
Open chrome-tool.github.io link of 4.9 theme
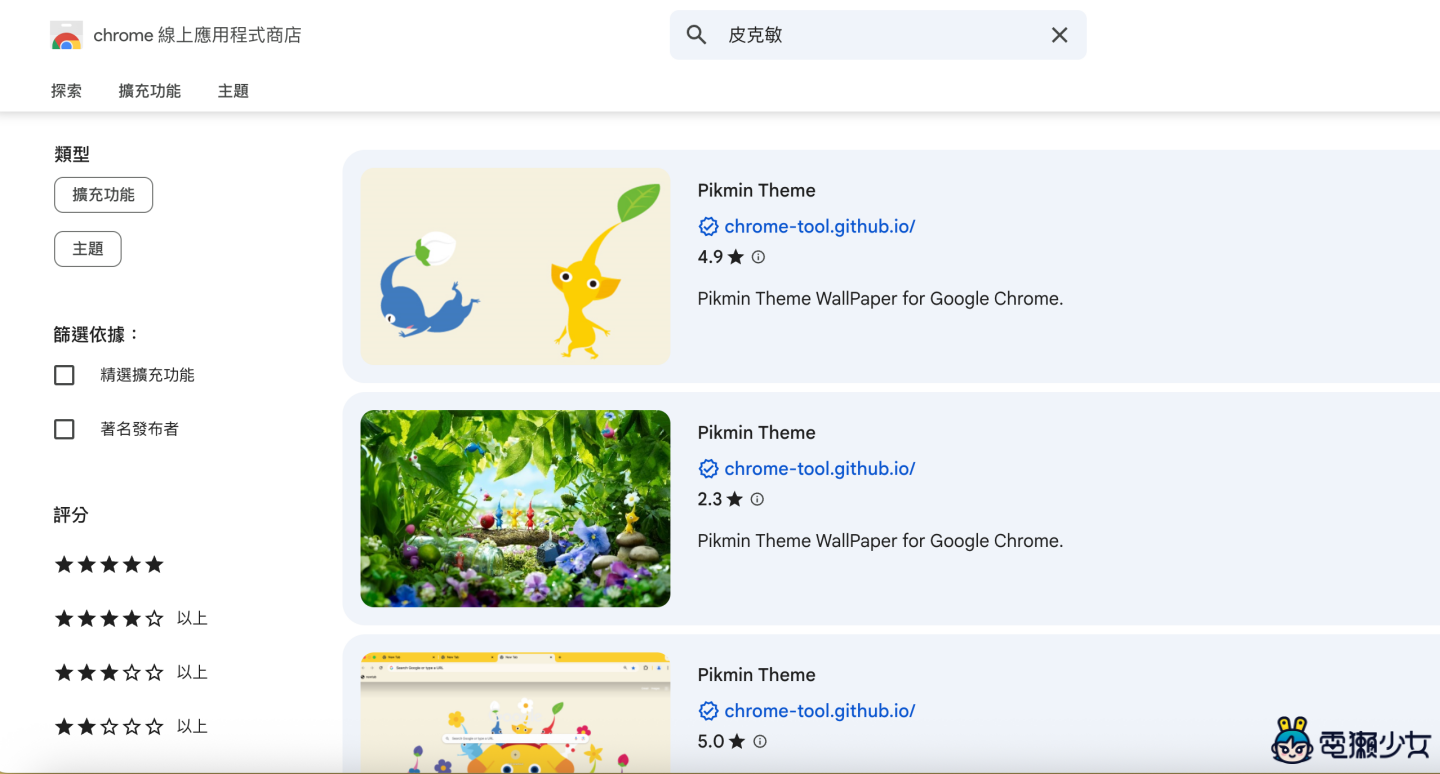tap(820, 227)
